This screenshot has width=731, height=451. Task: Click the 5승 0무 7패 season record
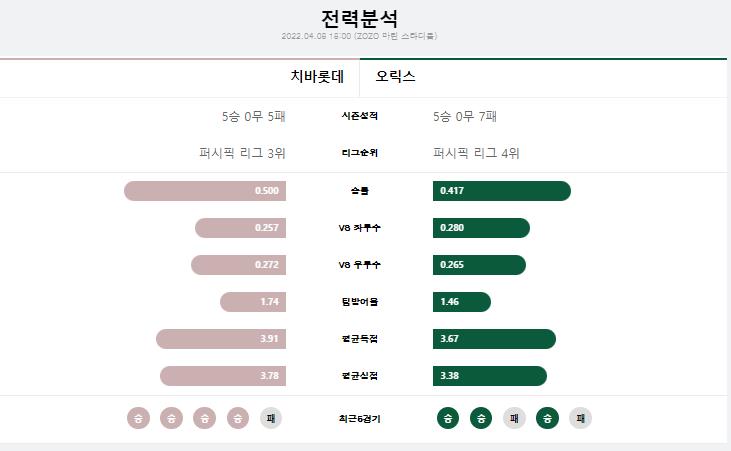465,116
